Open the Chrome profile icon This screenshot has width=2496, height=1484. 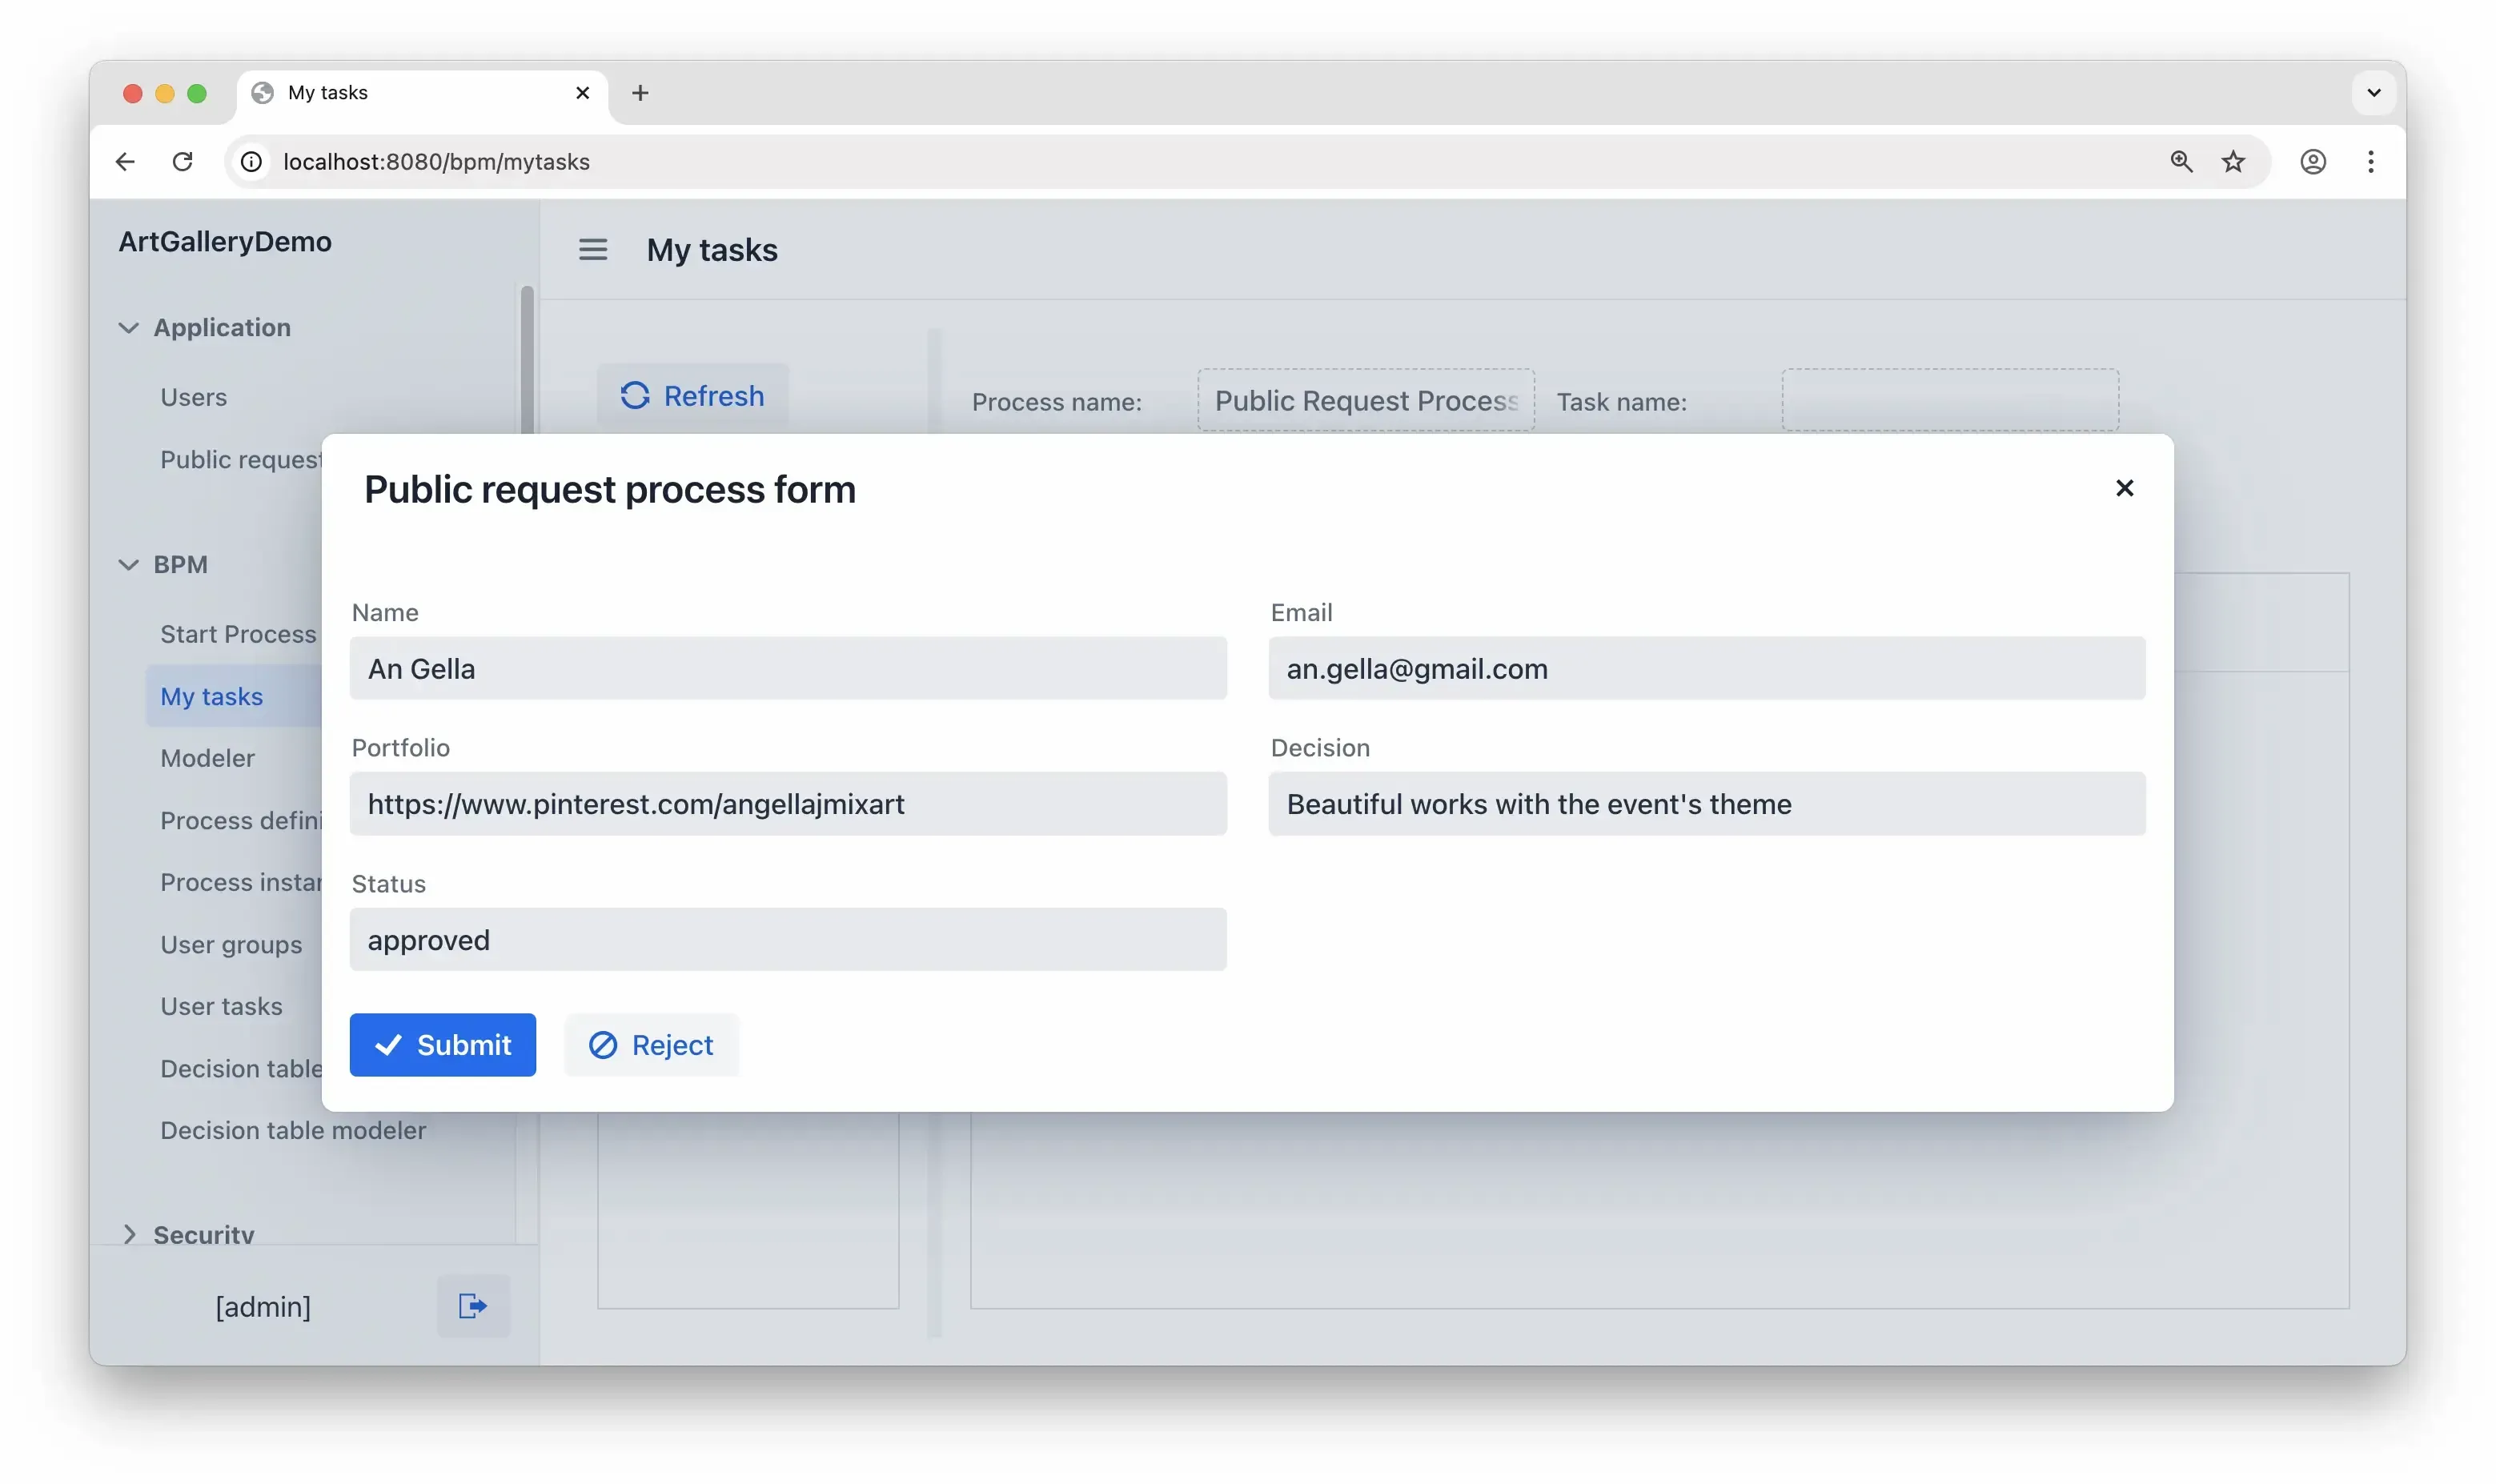tap(2312, 161)
